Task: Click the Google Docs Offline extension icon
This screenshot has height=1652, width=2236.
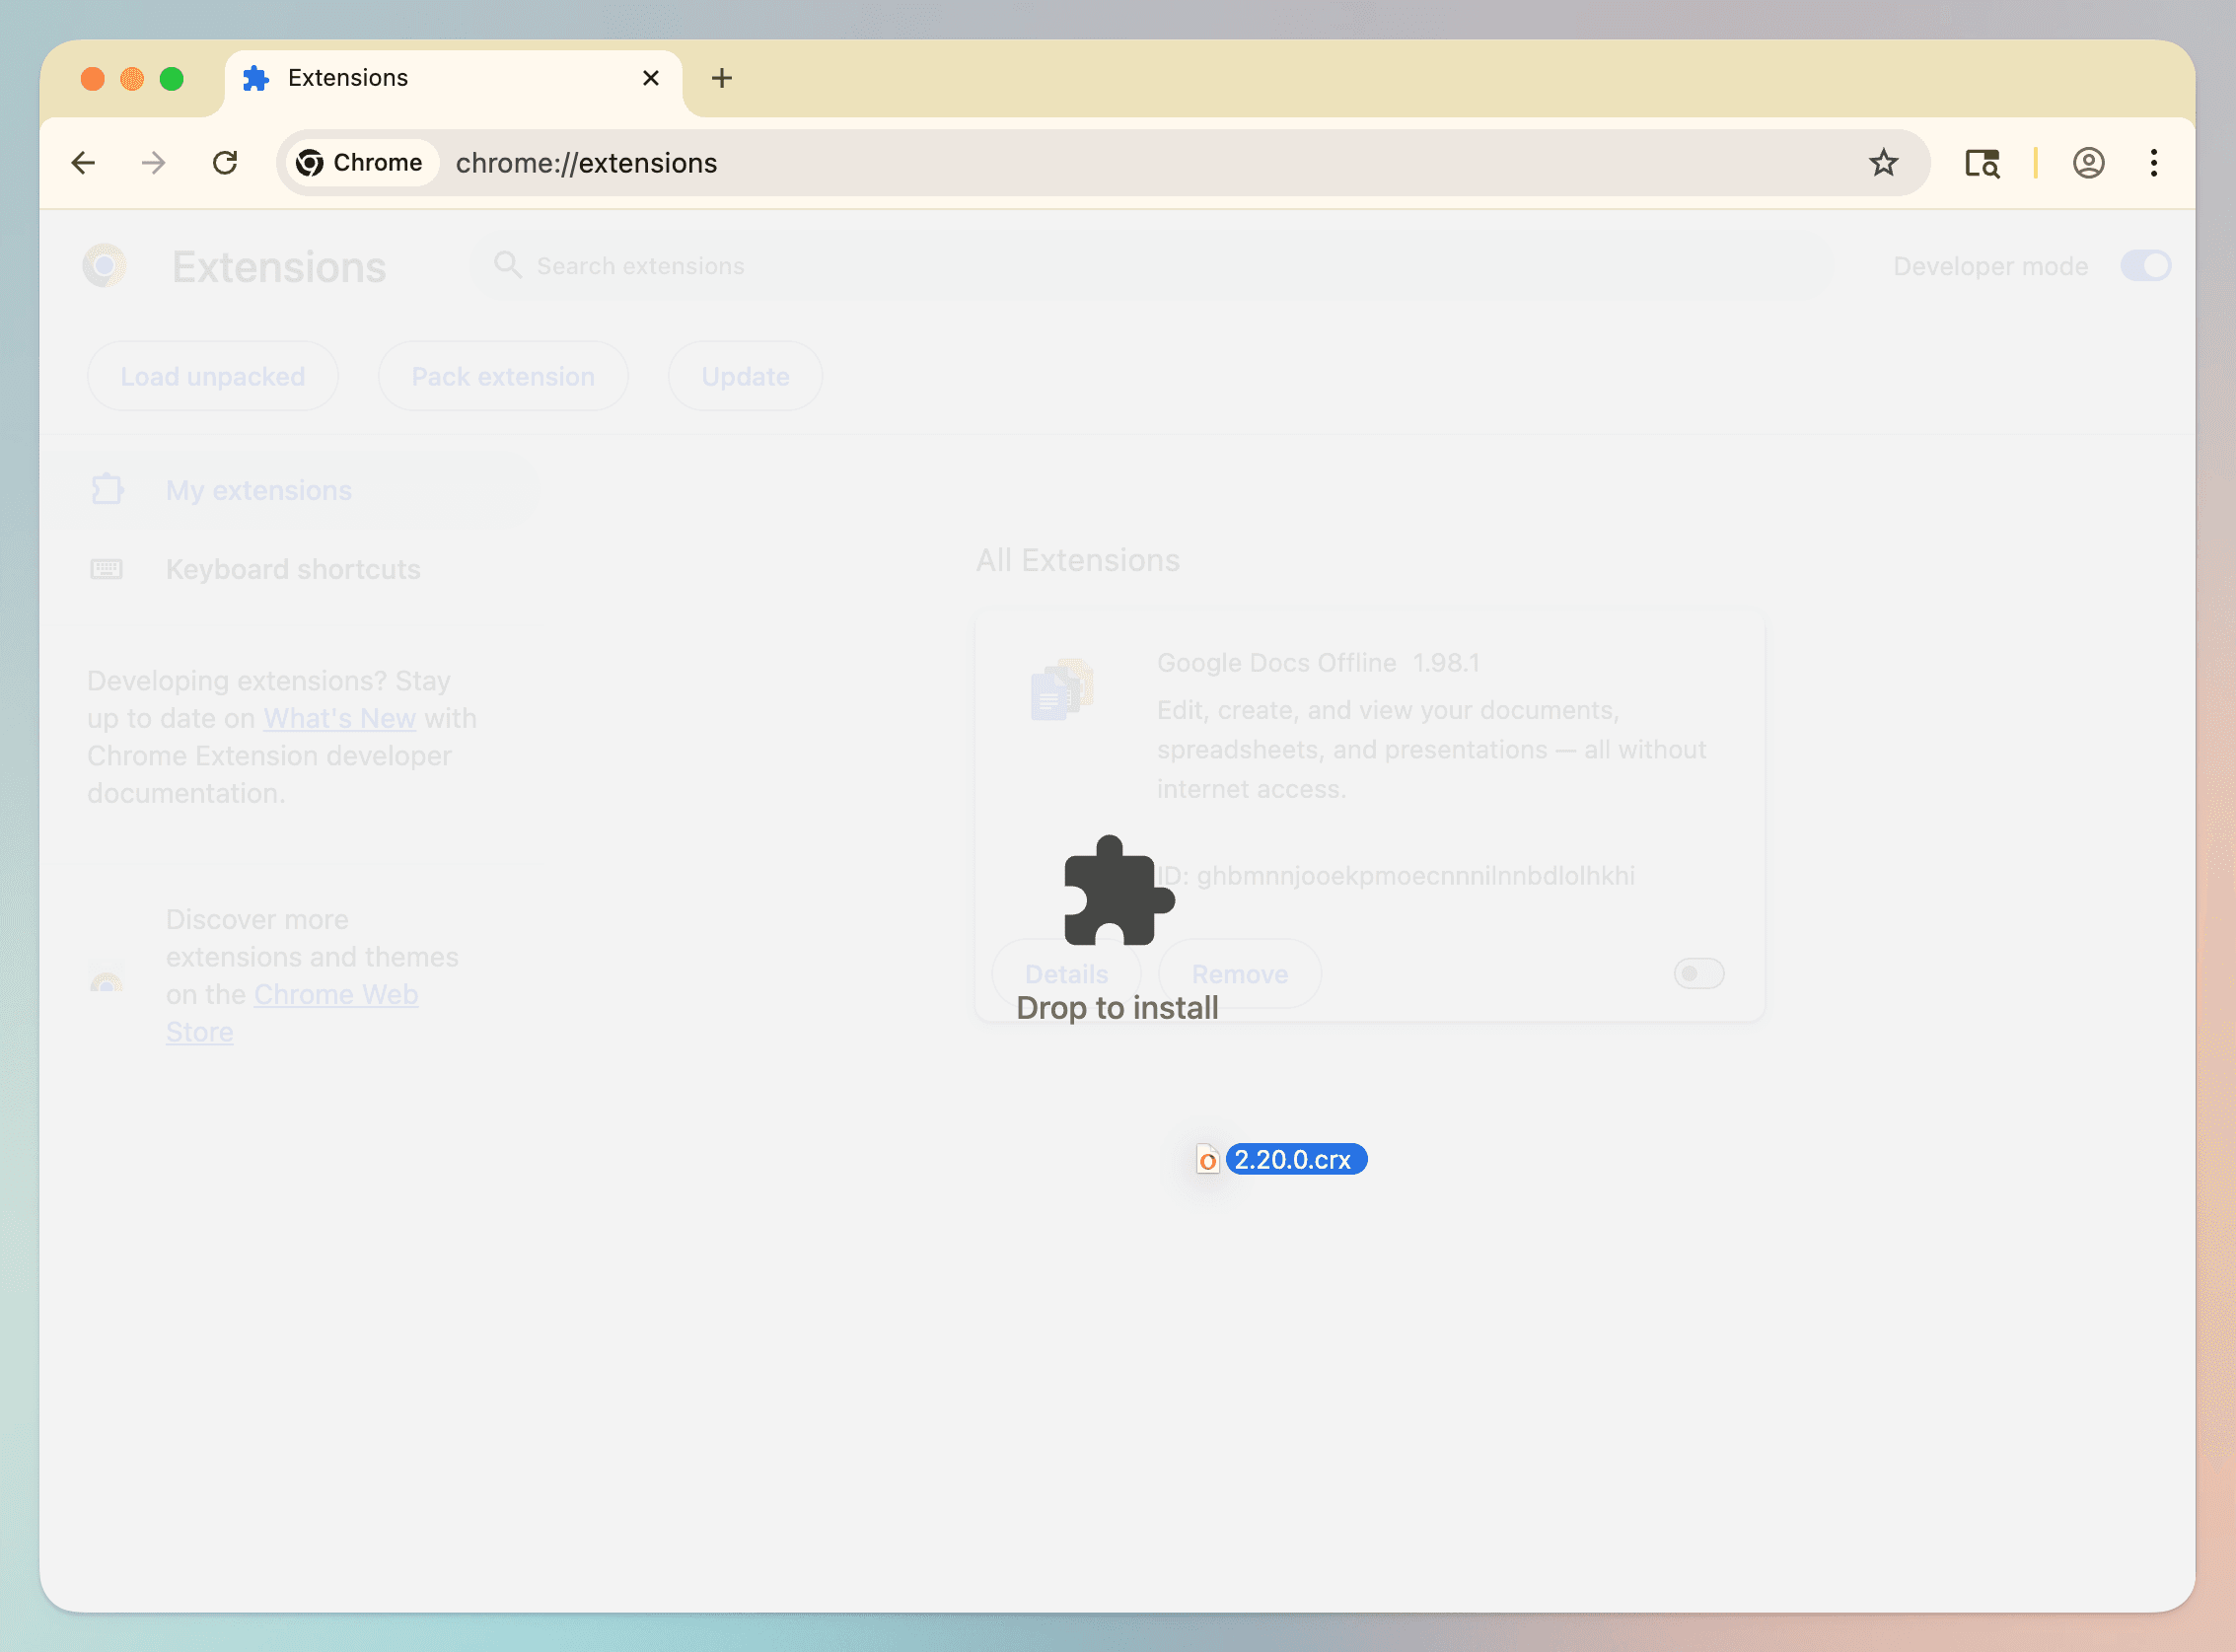Action: coord(1061,690)
